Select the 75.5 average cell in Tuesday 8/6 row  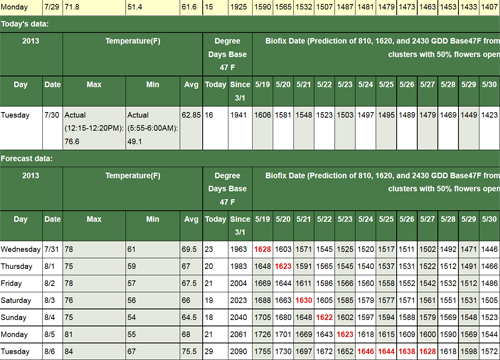click(191, 351)
